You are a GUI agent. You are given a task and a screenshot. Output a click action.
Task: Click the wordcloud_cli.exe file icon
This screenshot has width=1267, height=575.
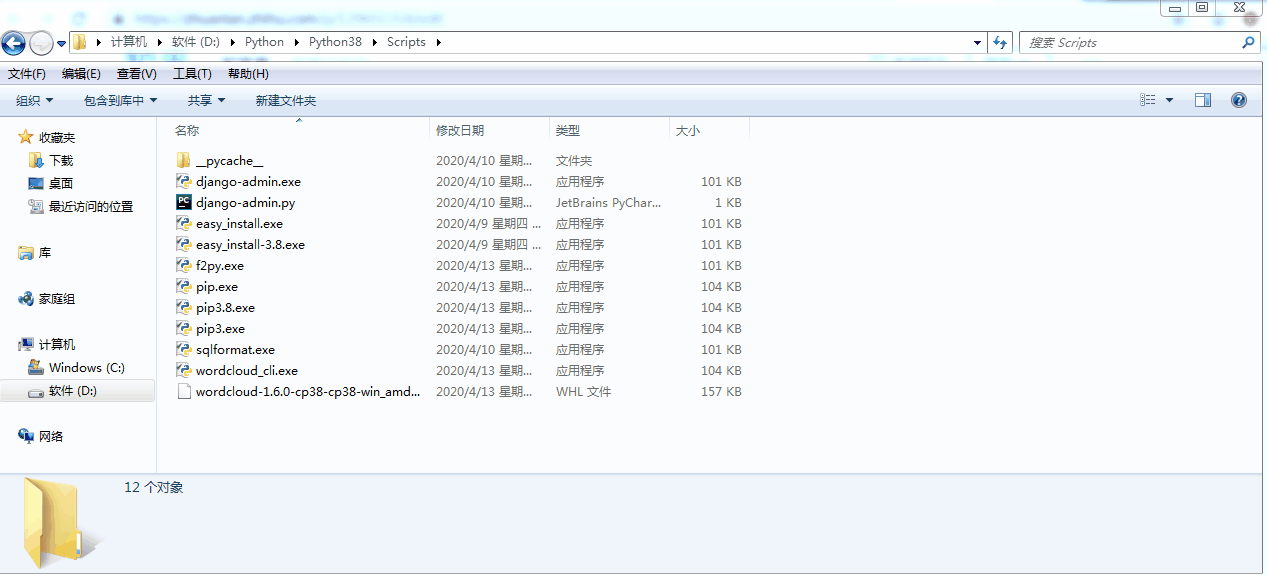coord(184,371)
